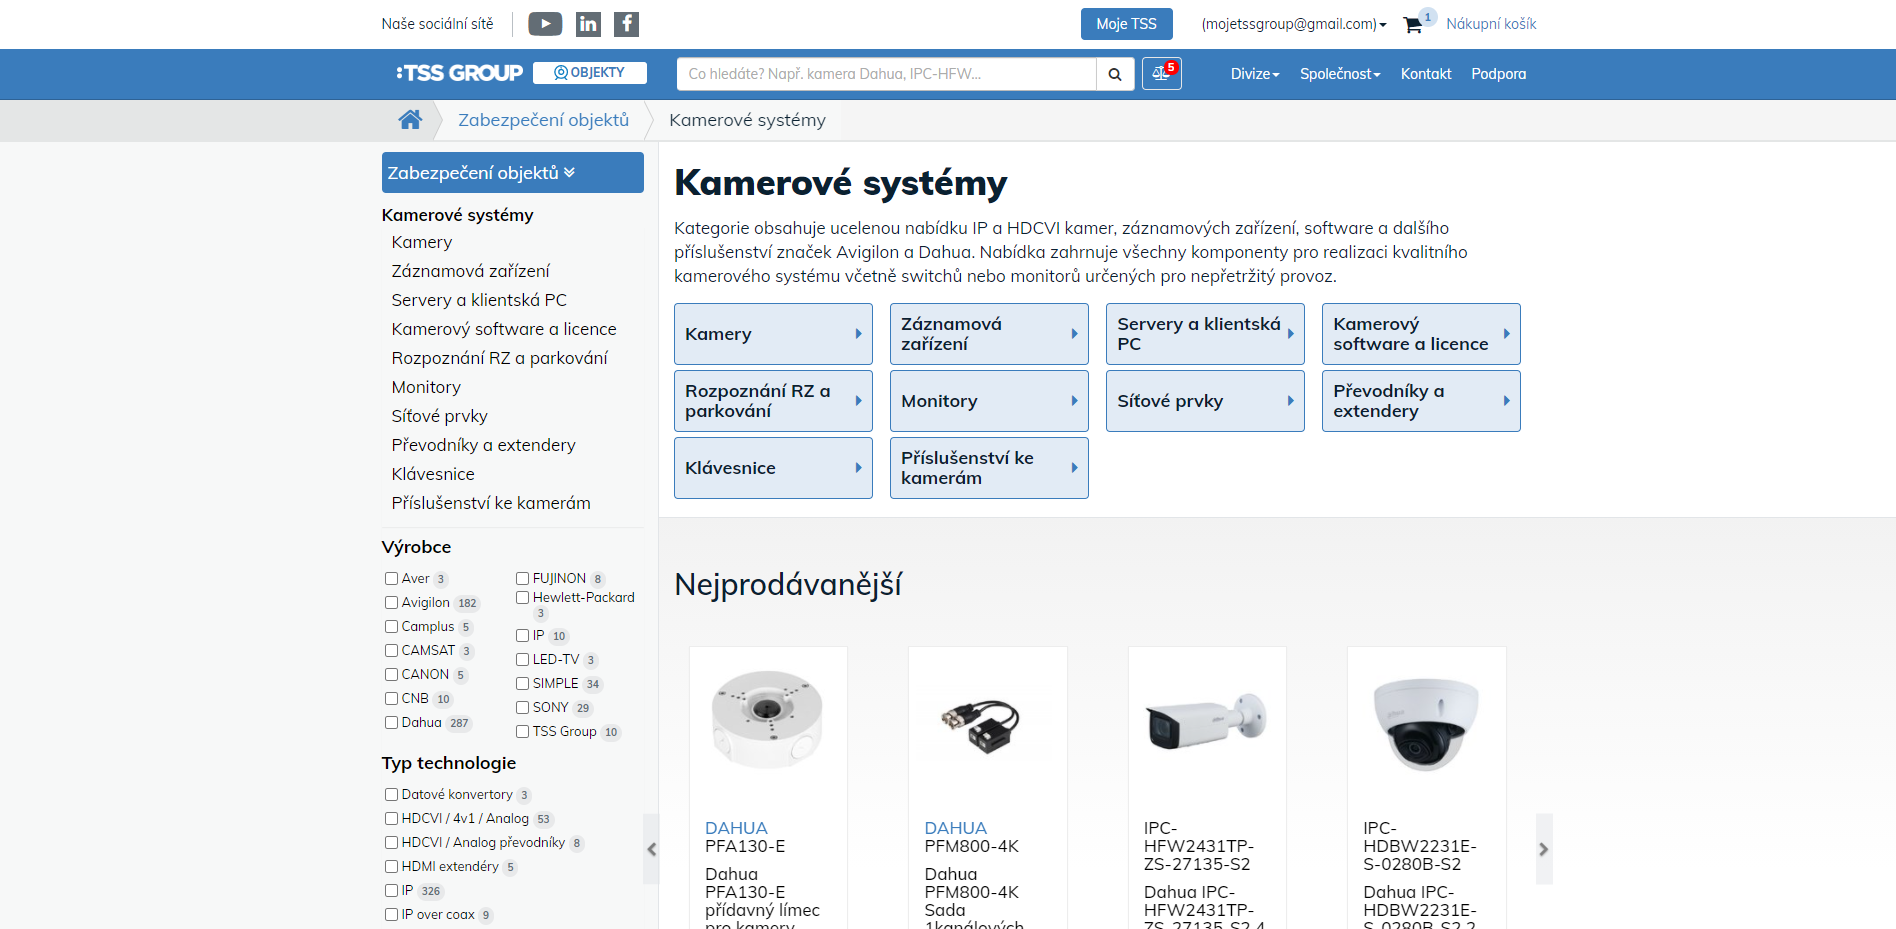Show next bestsellers with right arrow
The width and height of the screenshot is (1896, 929).
coord(1543,849)
